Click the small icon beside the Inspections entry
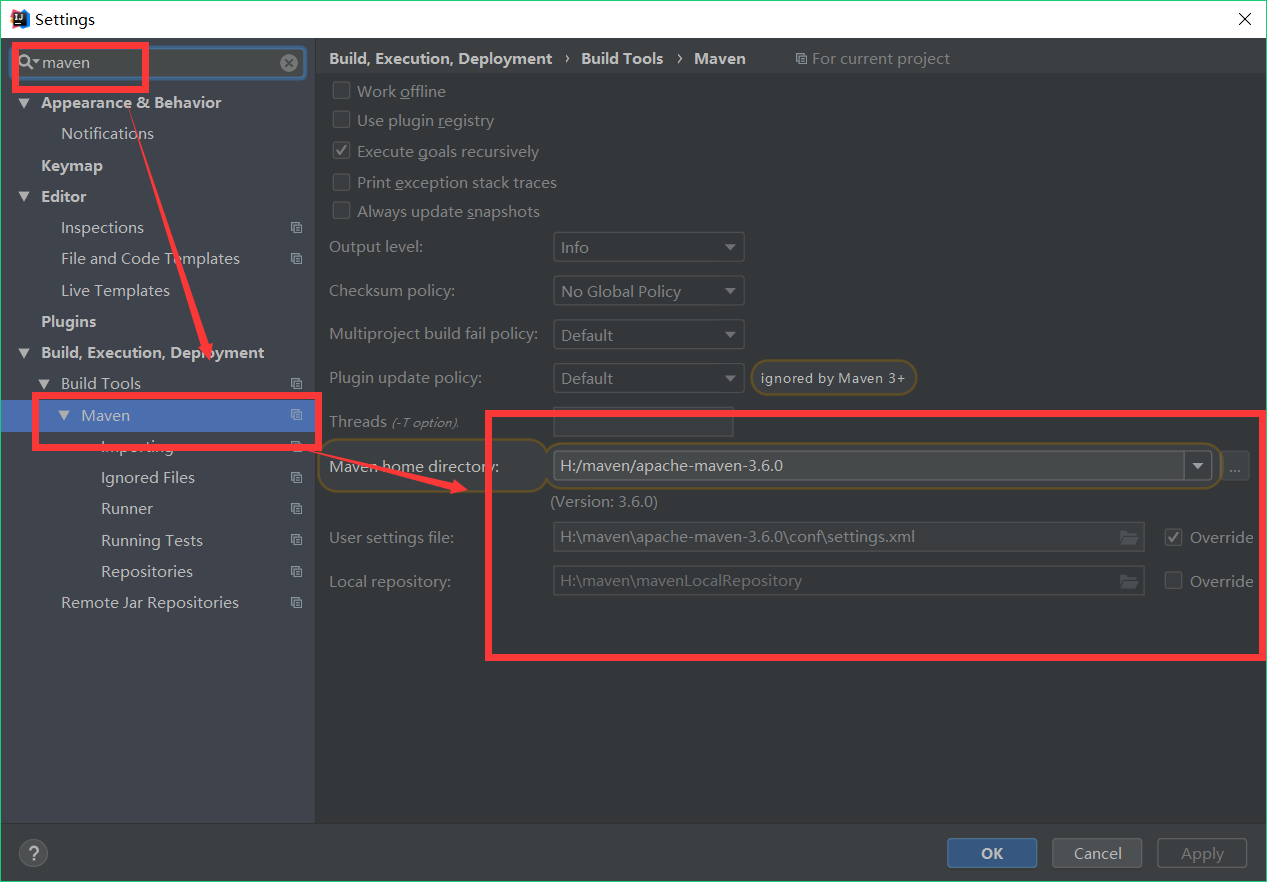Image resolution: width=1267 pixels, height=882 pixels. [296, 227]
